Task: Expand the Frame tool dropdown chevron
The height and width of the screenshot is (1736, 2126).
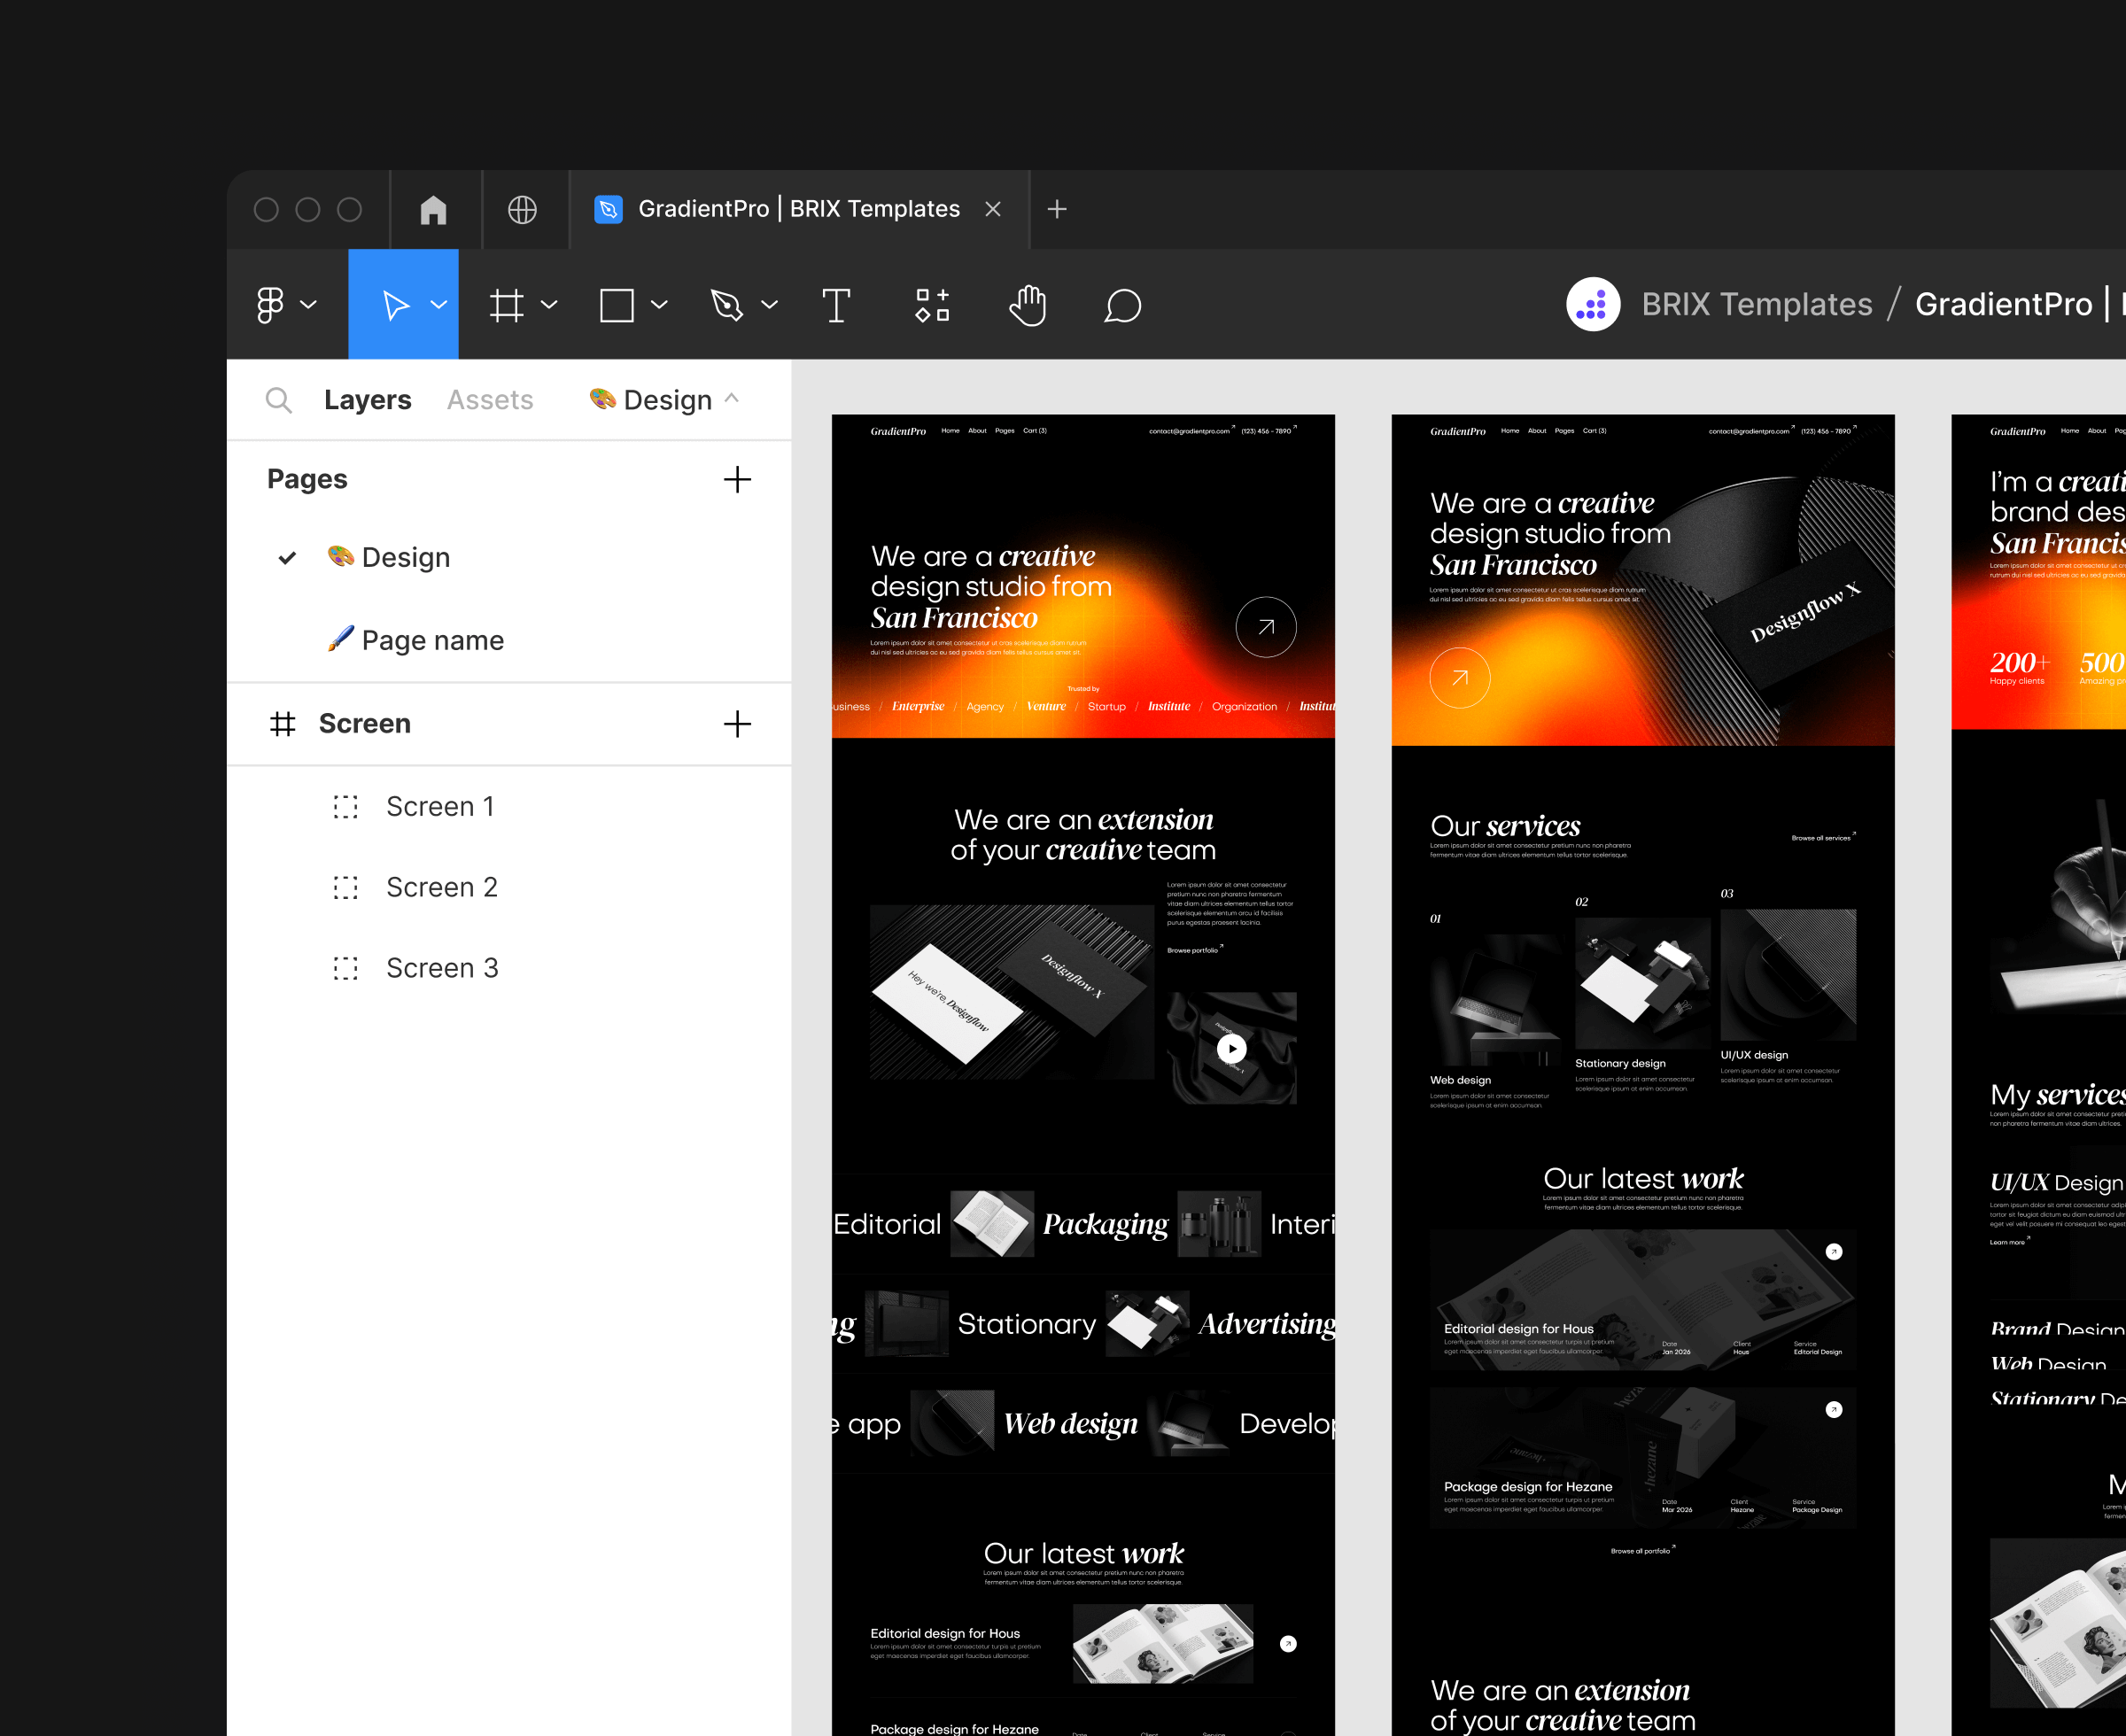Action: coord(549,305)
